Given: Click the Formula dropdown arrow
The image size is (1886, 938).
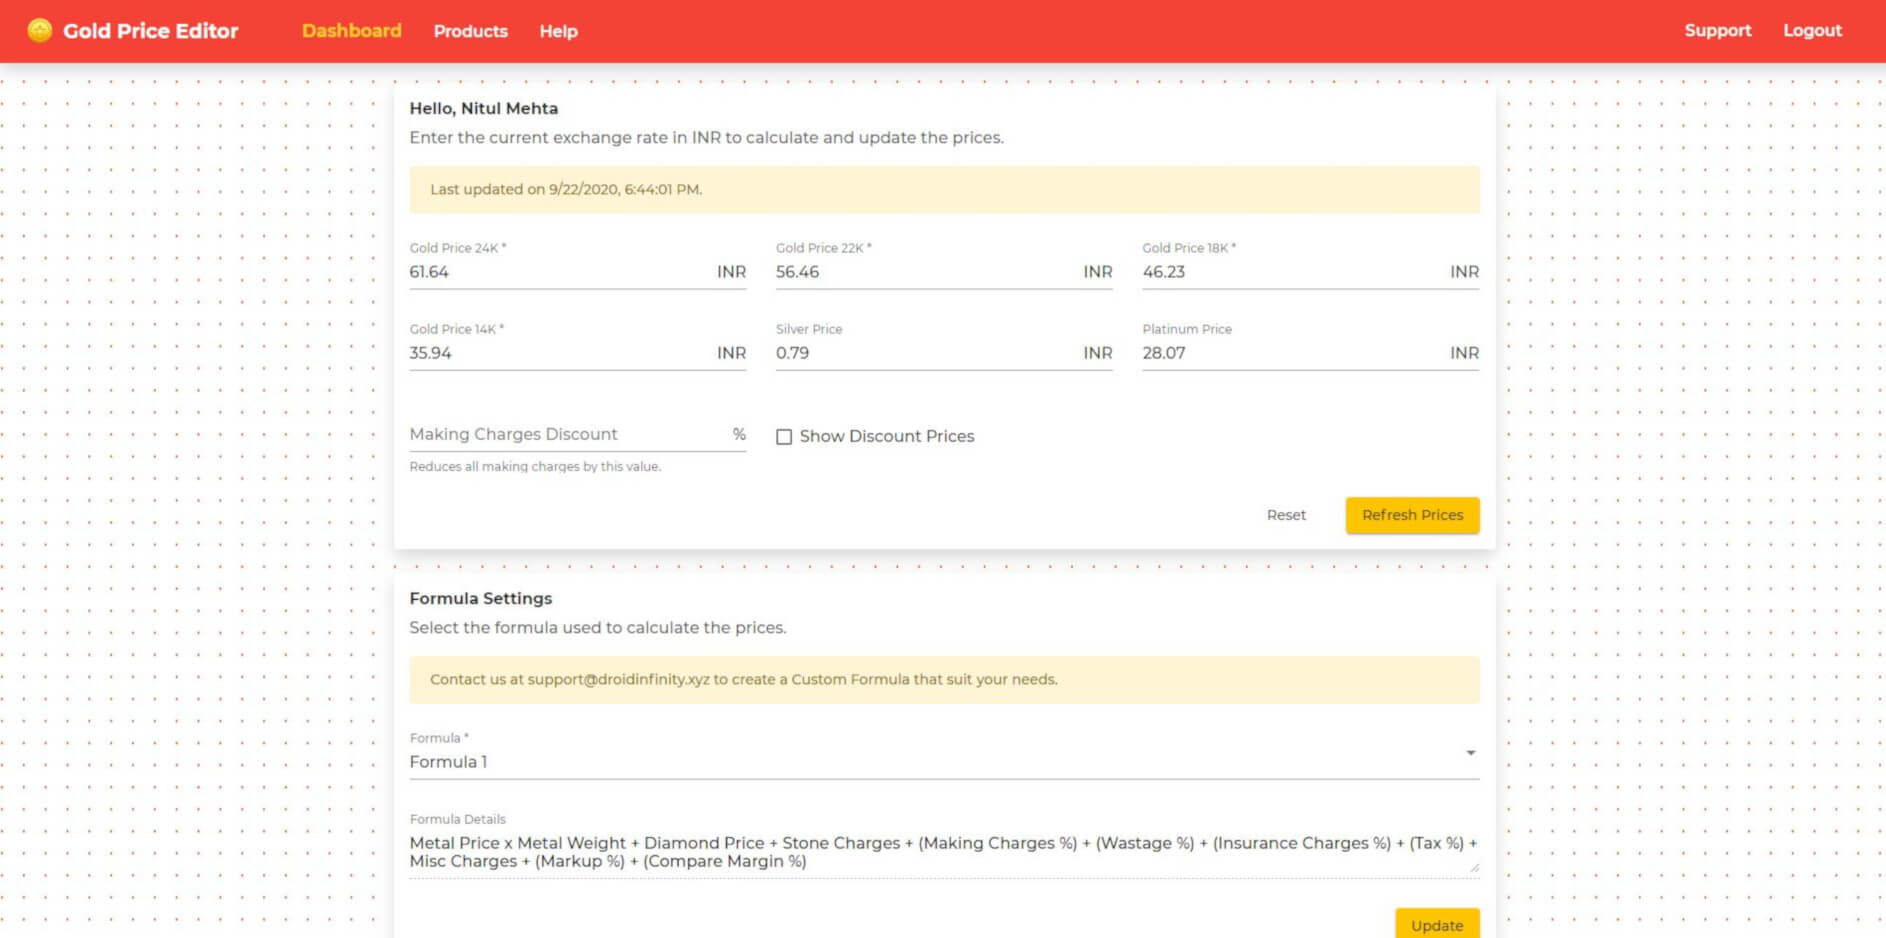Looking at the screenshot, I should 1470,753.
